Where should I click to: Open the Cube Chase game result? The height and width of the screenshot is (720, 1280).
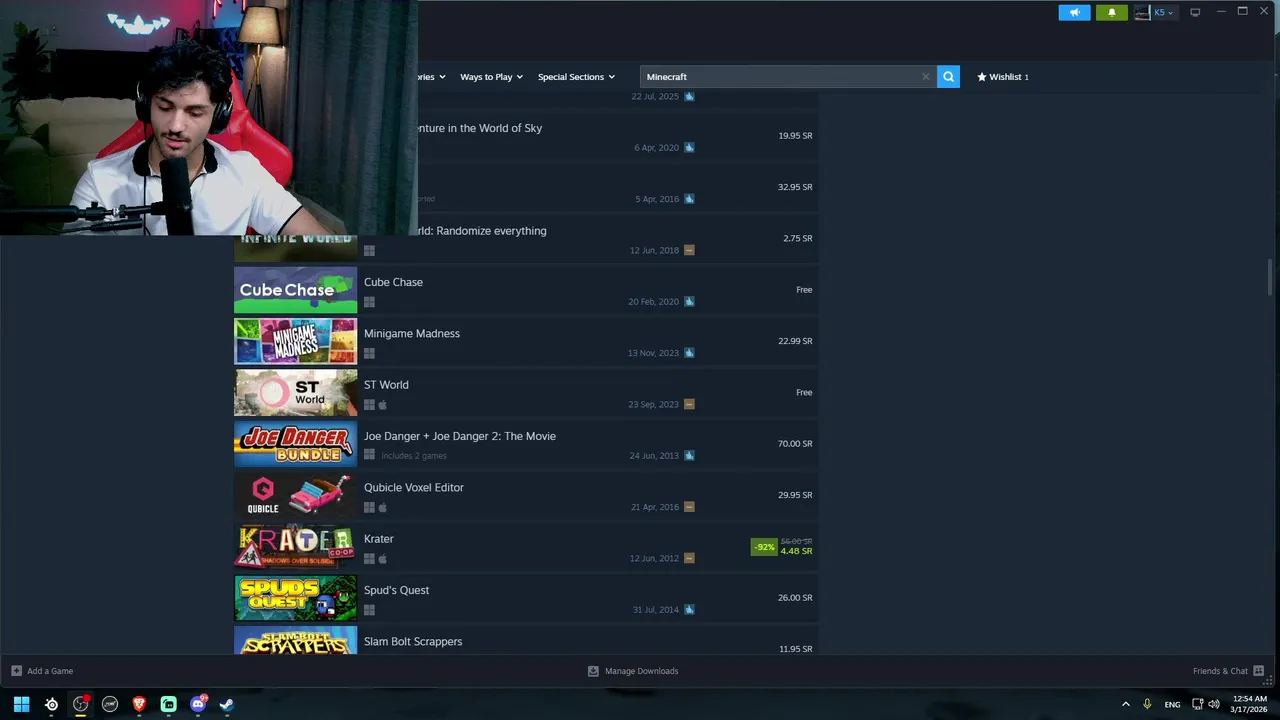(x=526, y=290)
